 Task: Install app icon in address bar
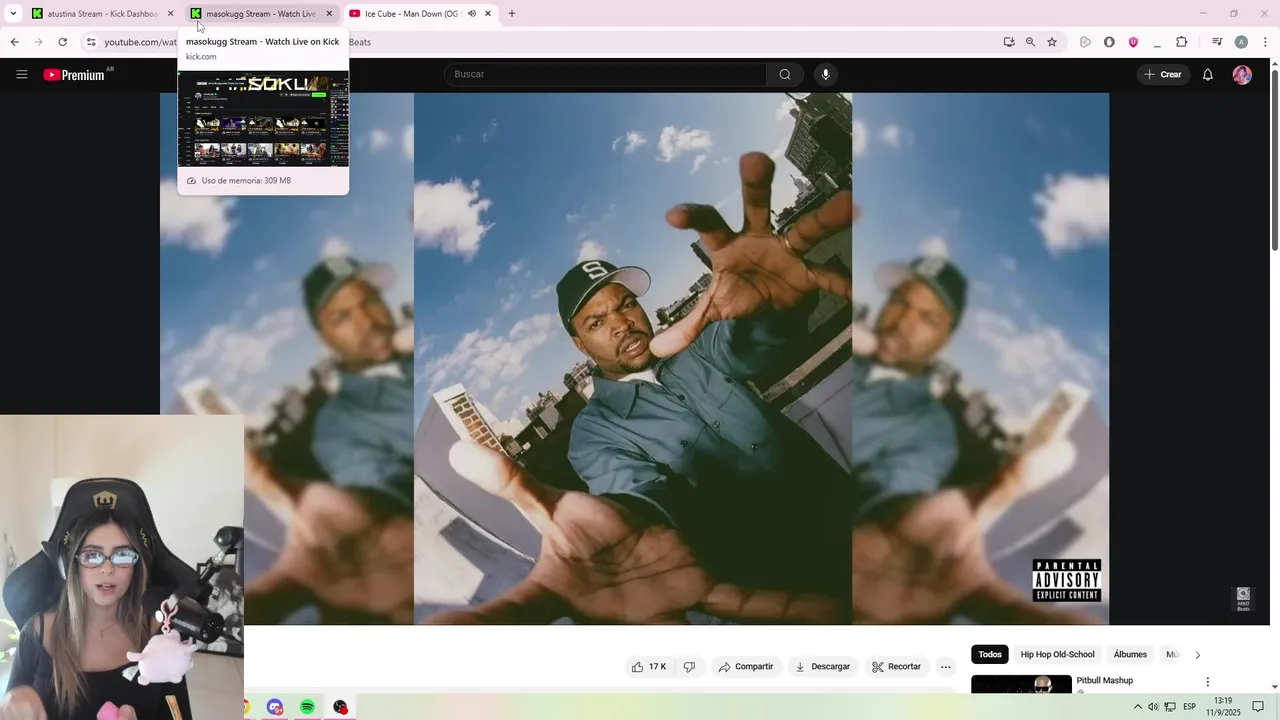[x=1009, y=42]
